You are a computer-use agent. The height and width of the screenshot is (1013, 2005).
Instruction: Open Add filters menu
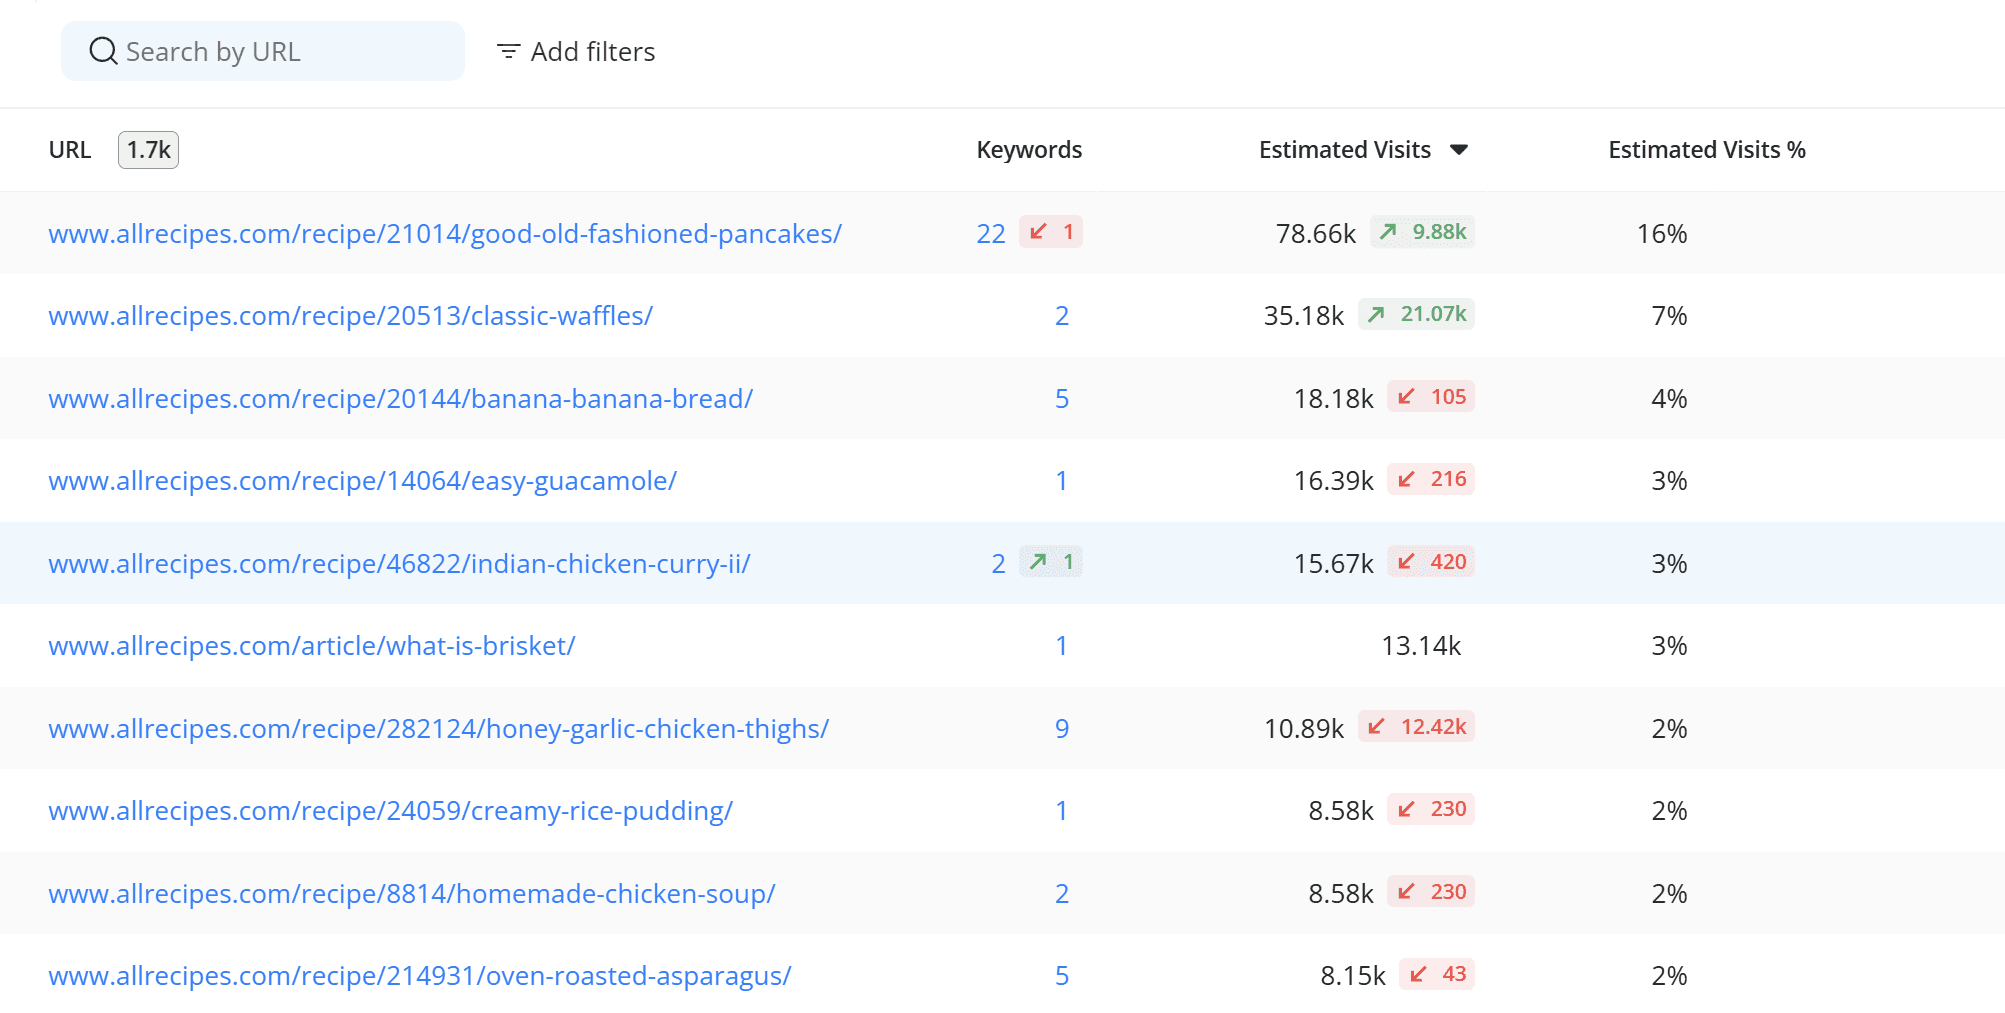[576, 51]
